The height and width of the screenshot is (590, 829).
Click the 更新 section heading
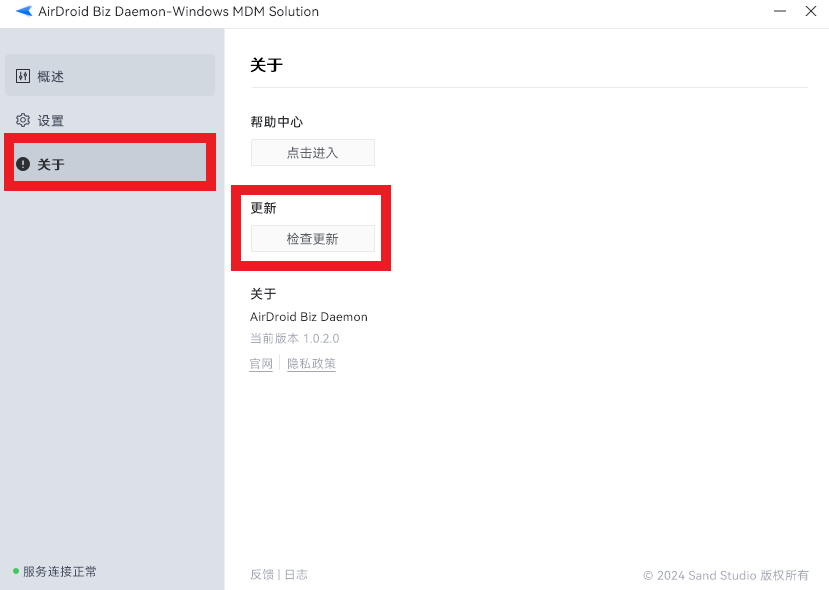[263, 208]
